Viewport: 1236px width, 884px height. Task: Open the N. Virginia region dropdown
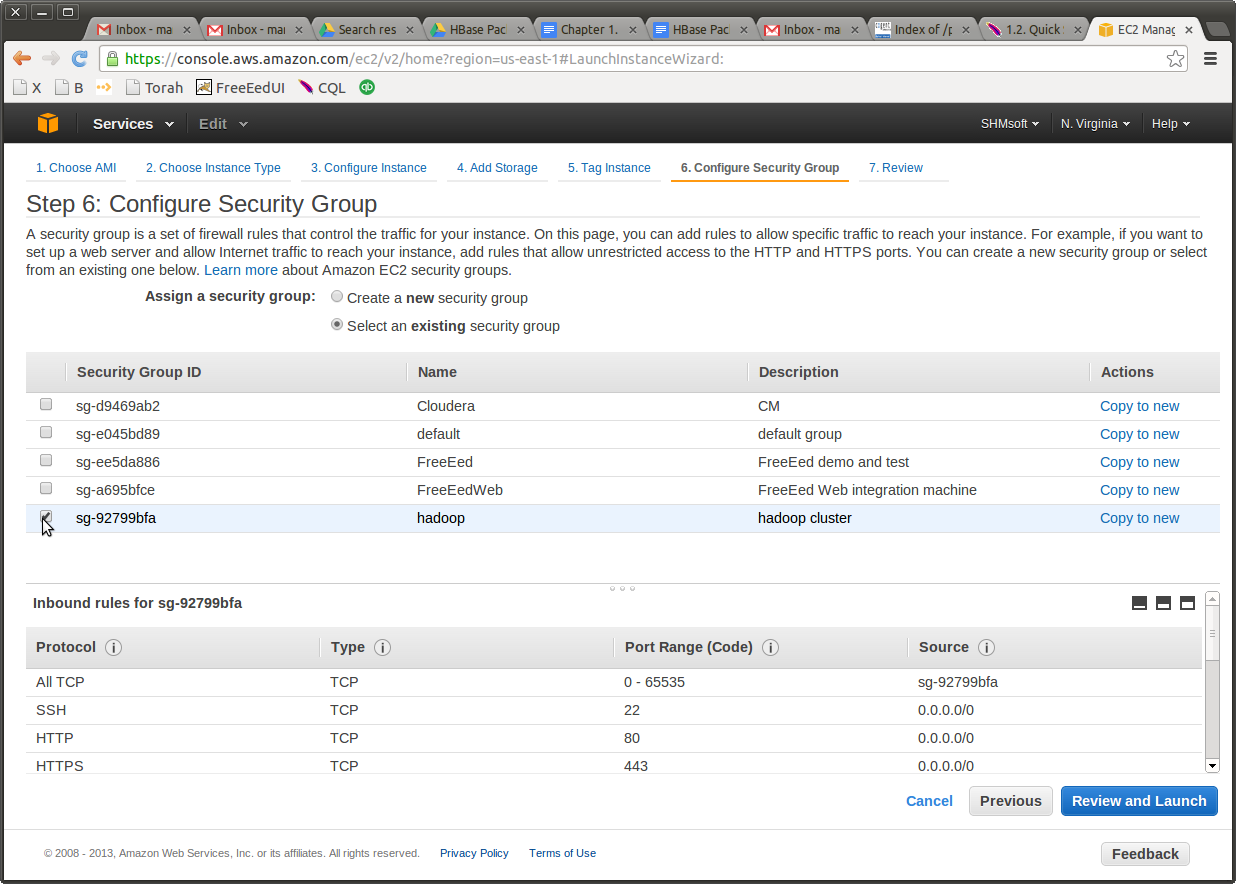coord(1095,124)
